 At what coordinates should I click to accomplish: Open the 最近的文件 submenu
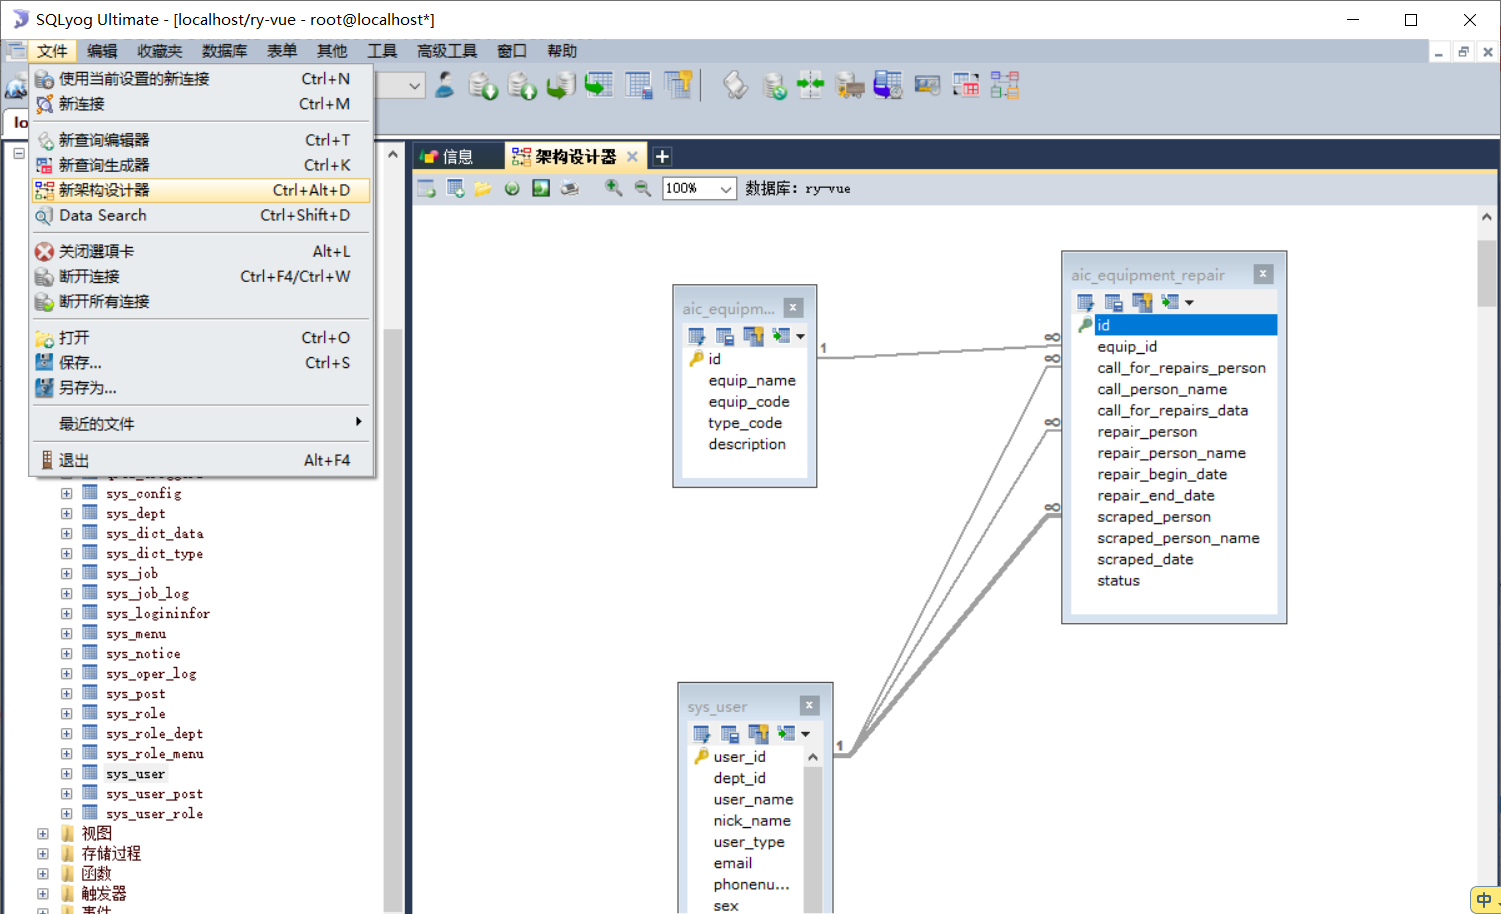coord(201,423)
